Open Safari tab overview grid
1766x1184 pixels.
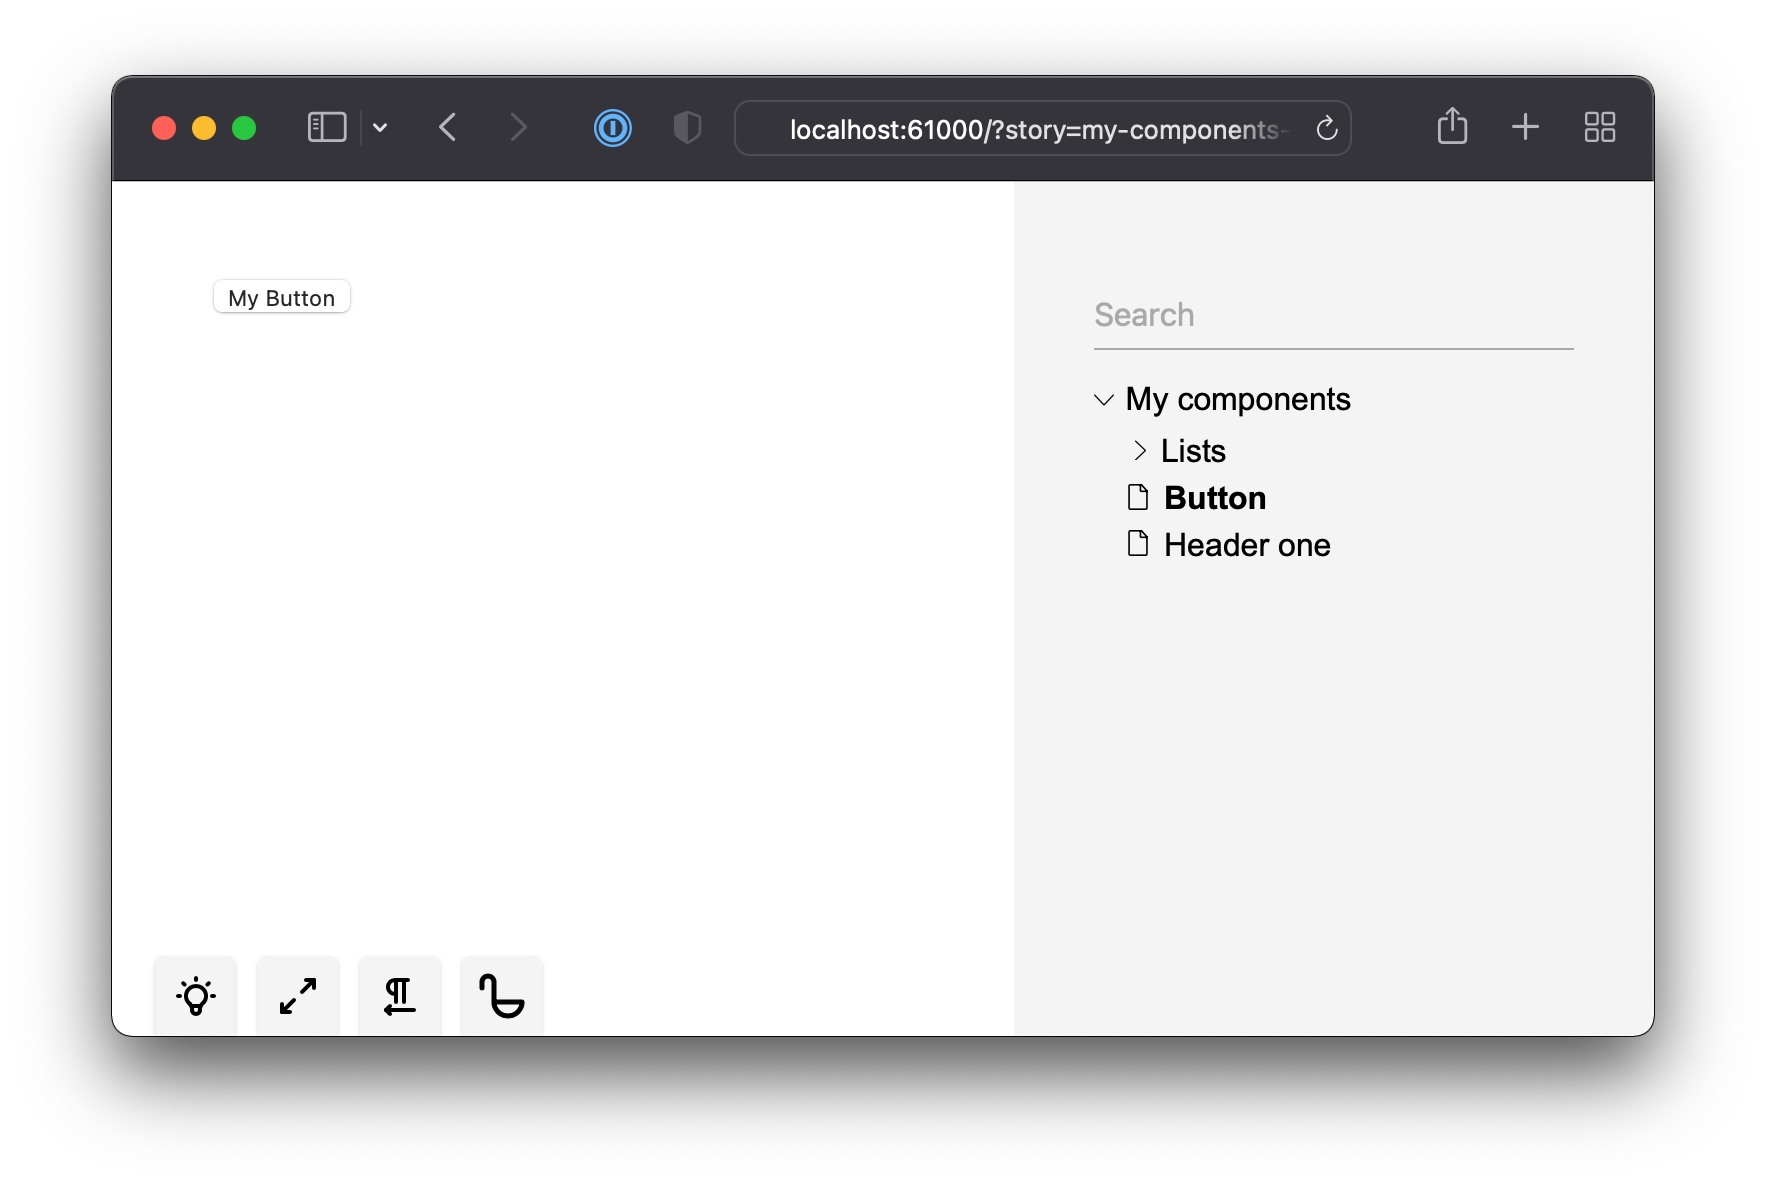tap(1599, 127)
